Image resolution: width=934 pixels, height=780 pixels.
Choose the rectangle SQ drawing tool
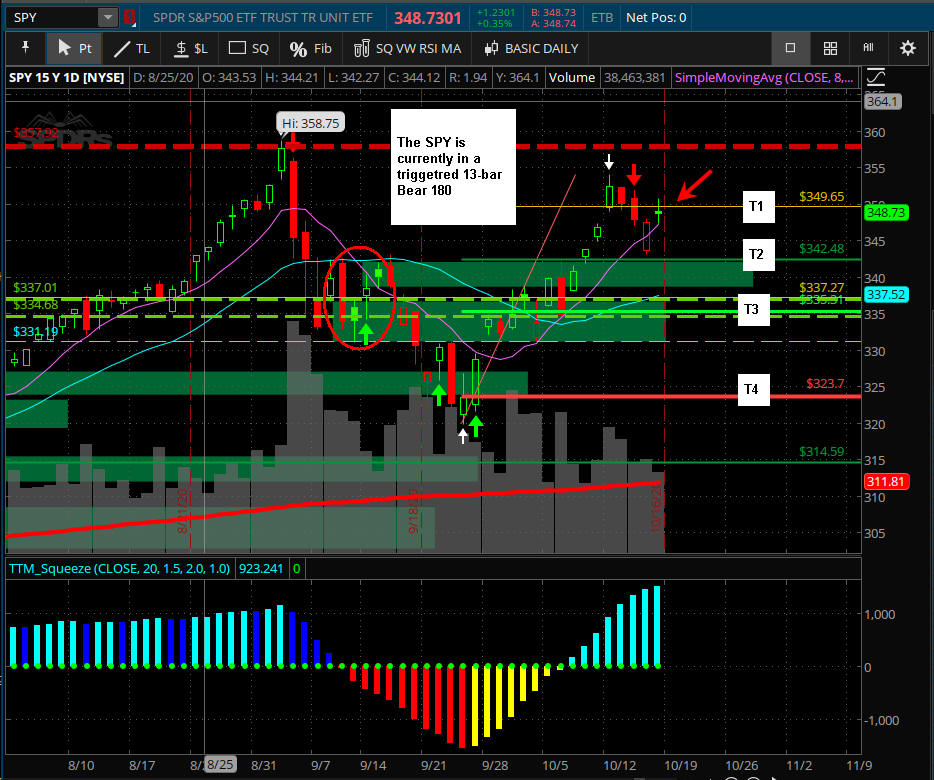249,48
